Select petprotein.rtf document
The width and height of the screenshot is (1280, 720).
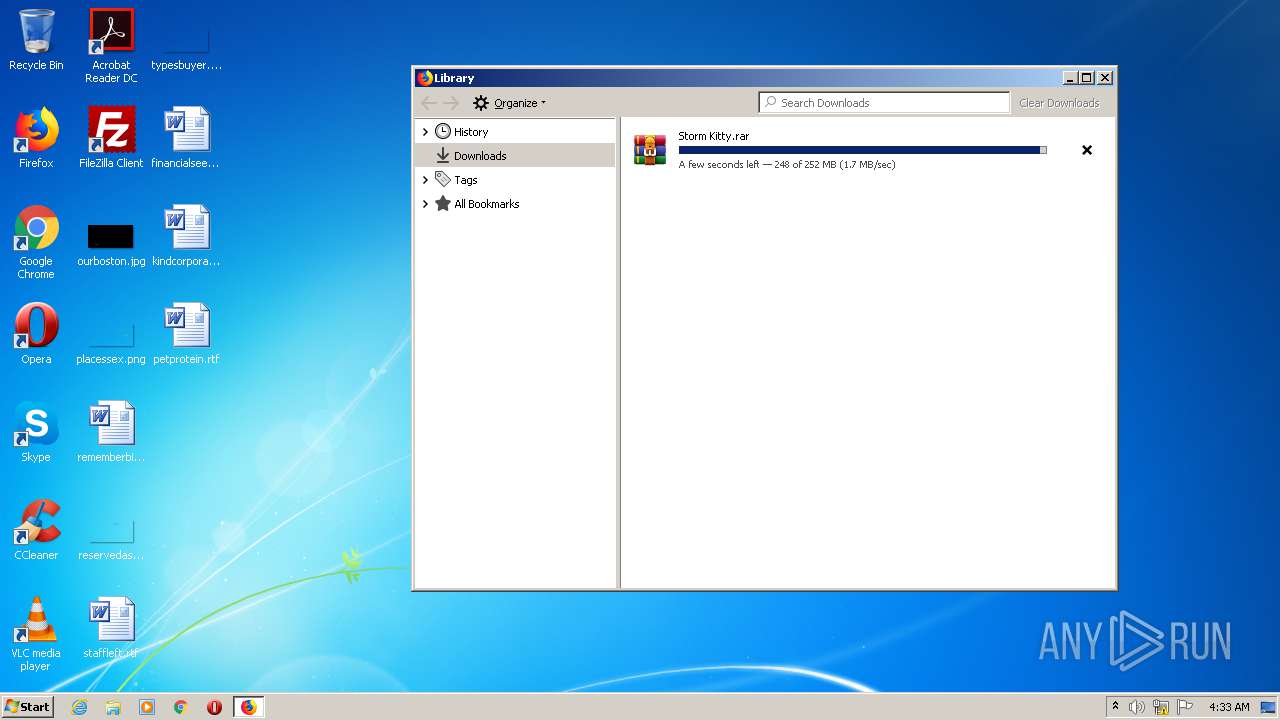click(x=186, y=334)
